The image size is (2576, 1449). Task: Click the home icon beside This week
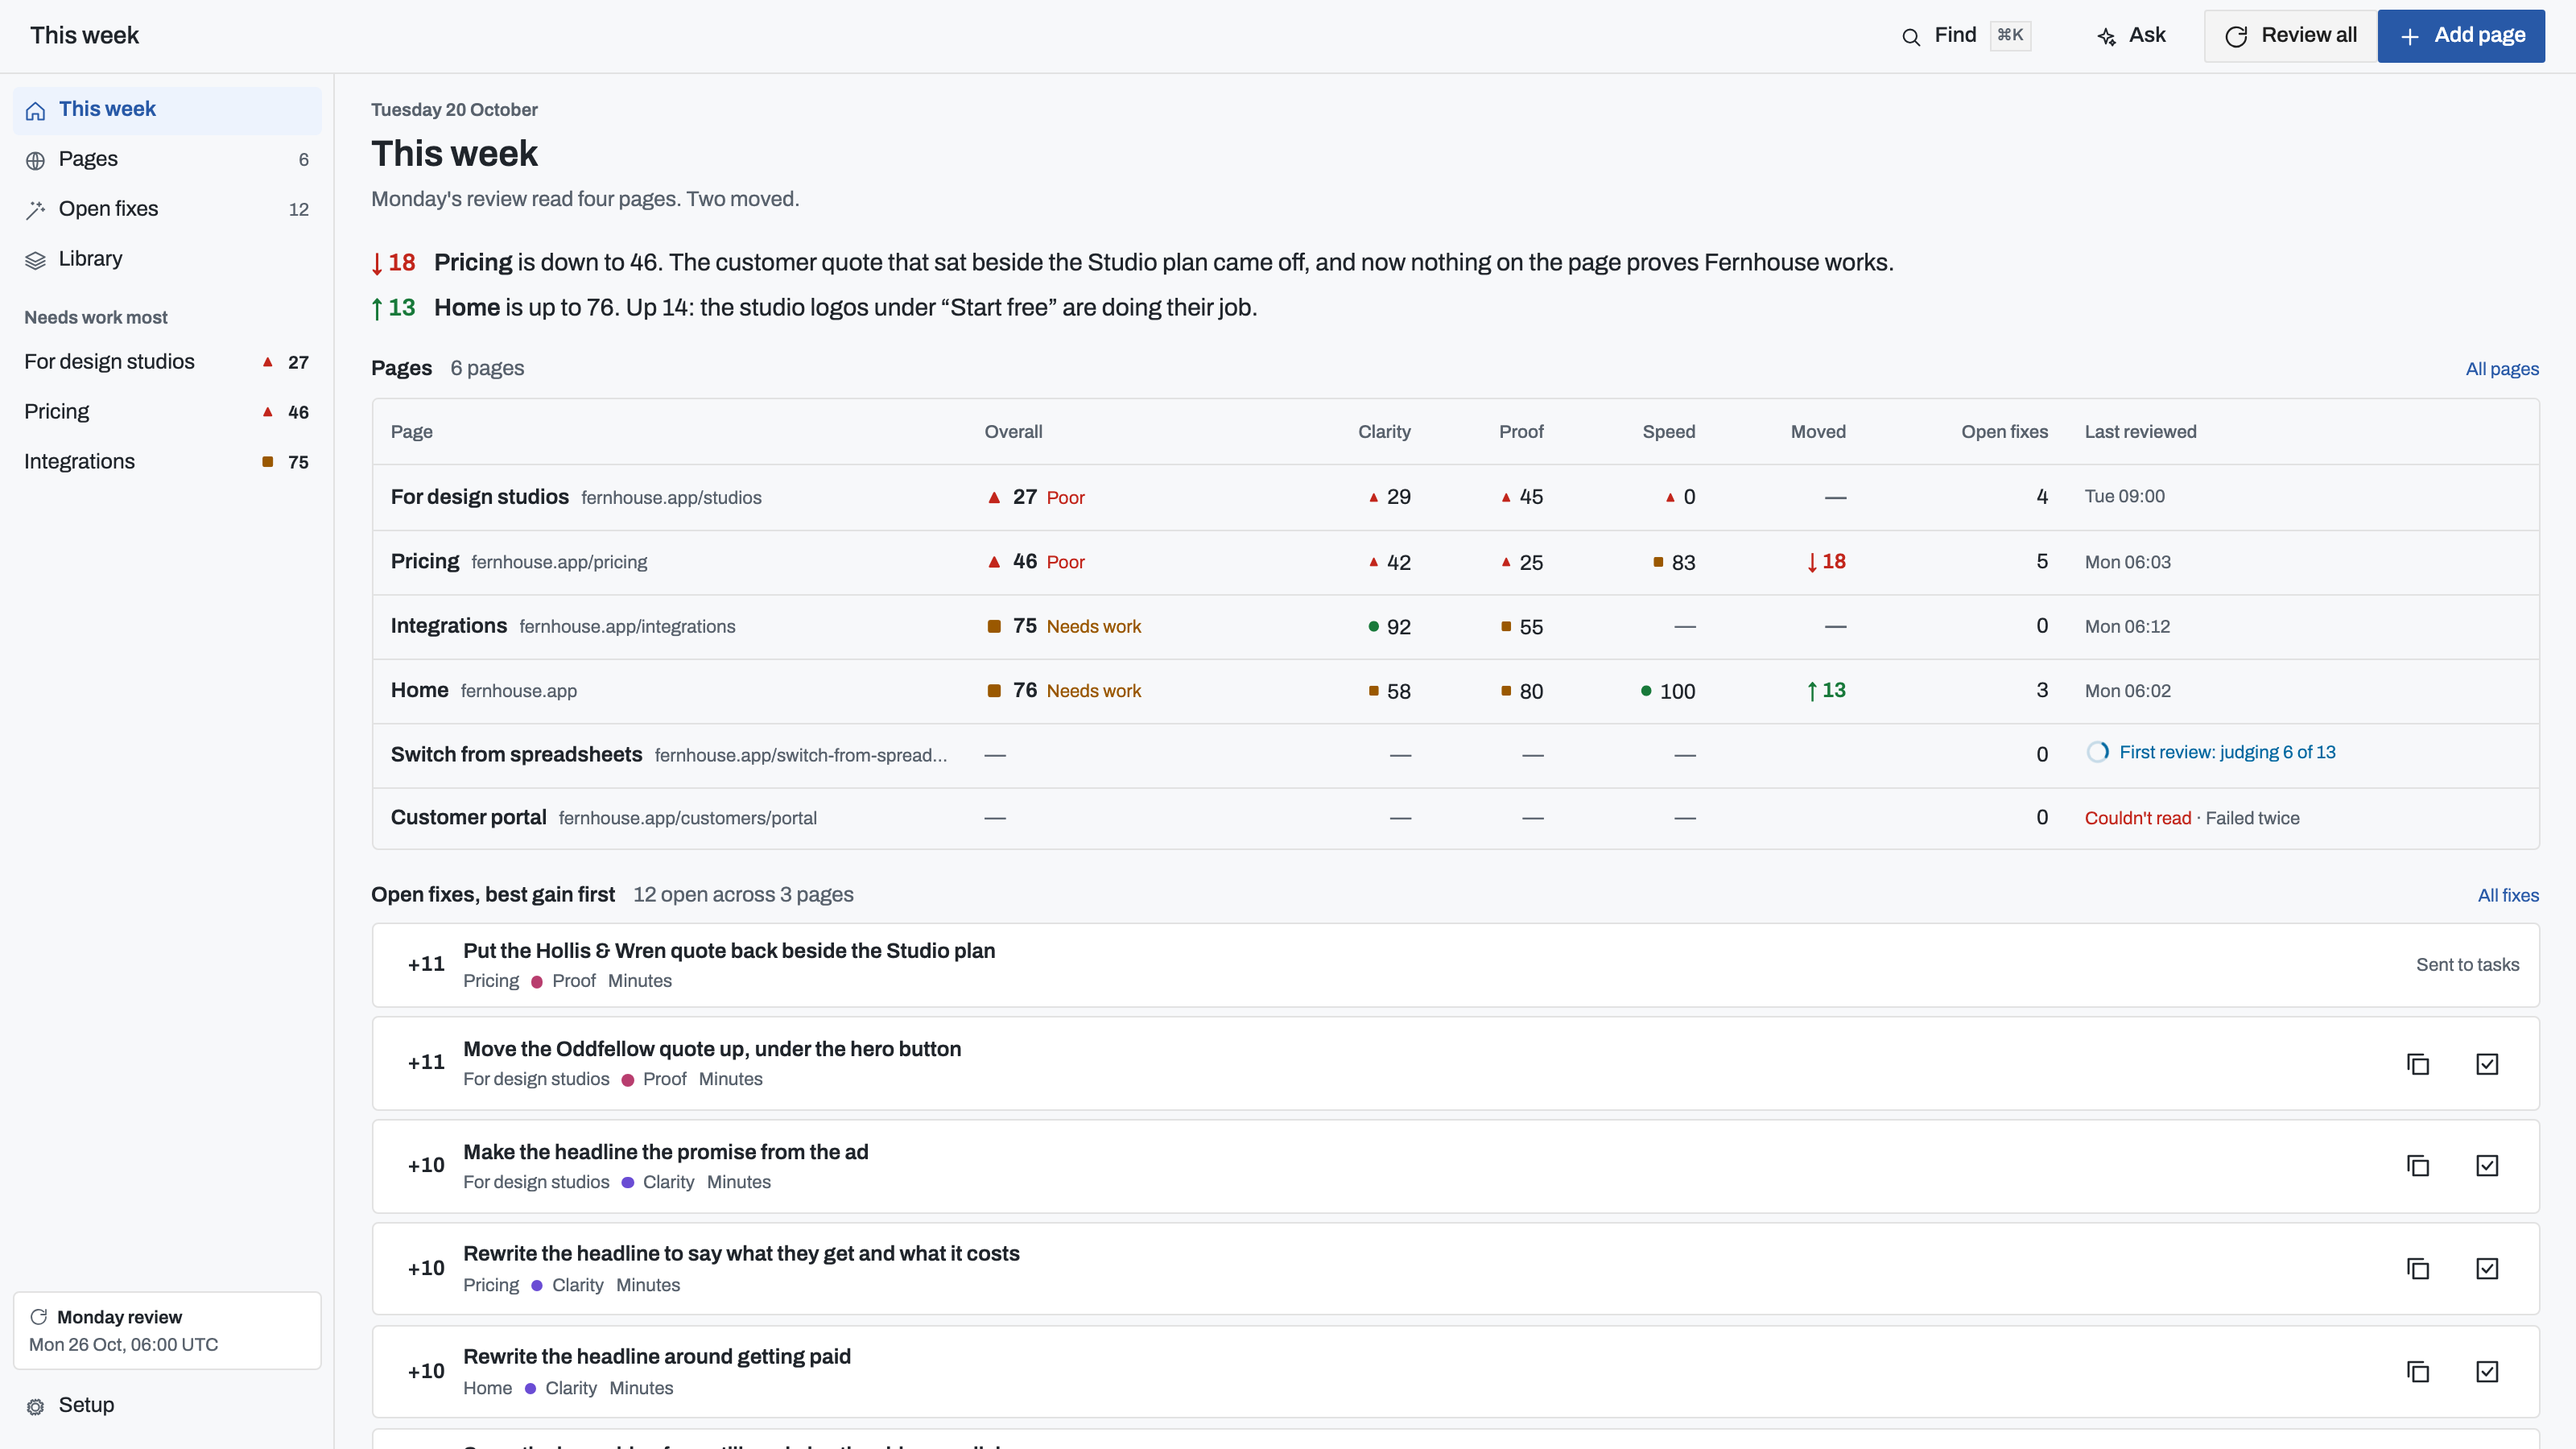[x=36, y=110]
